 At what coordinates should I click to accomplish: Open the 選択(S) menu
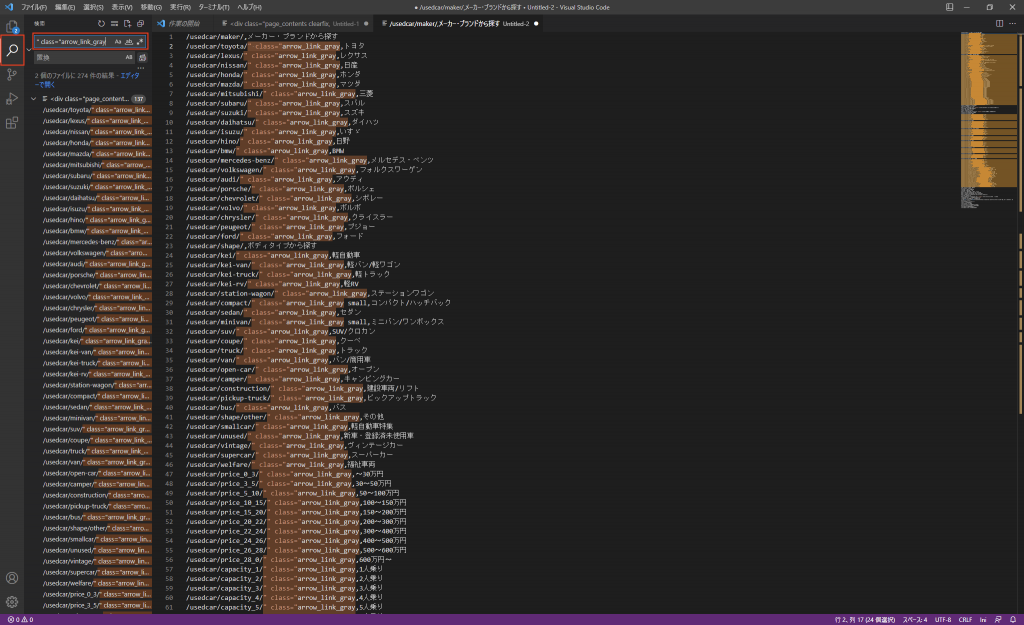(93, 7)
